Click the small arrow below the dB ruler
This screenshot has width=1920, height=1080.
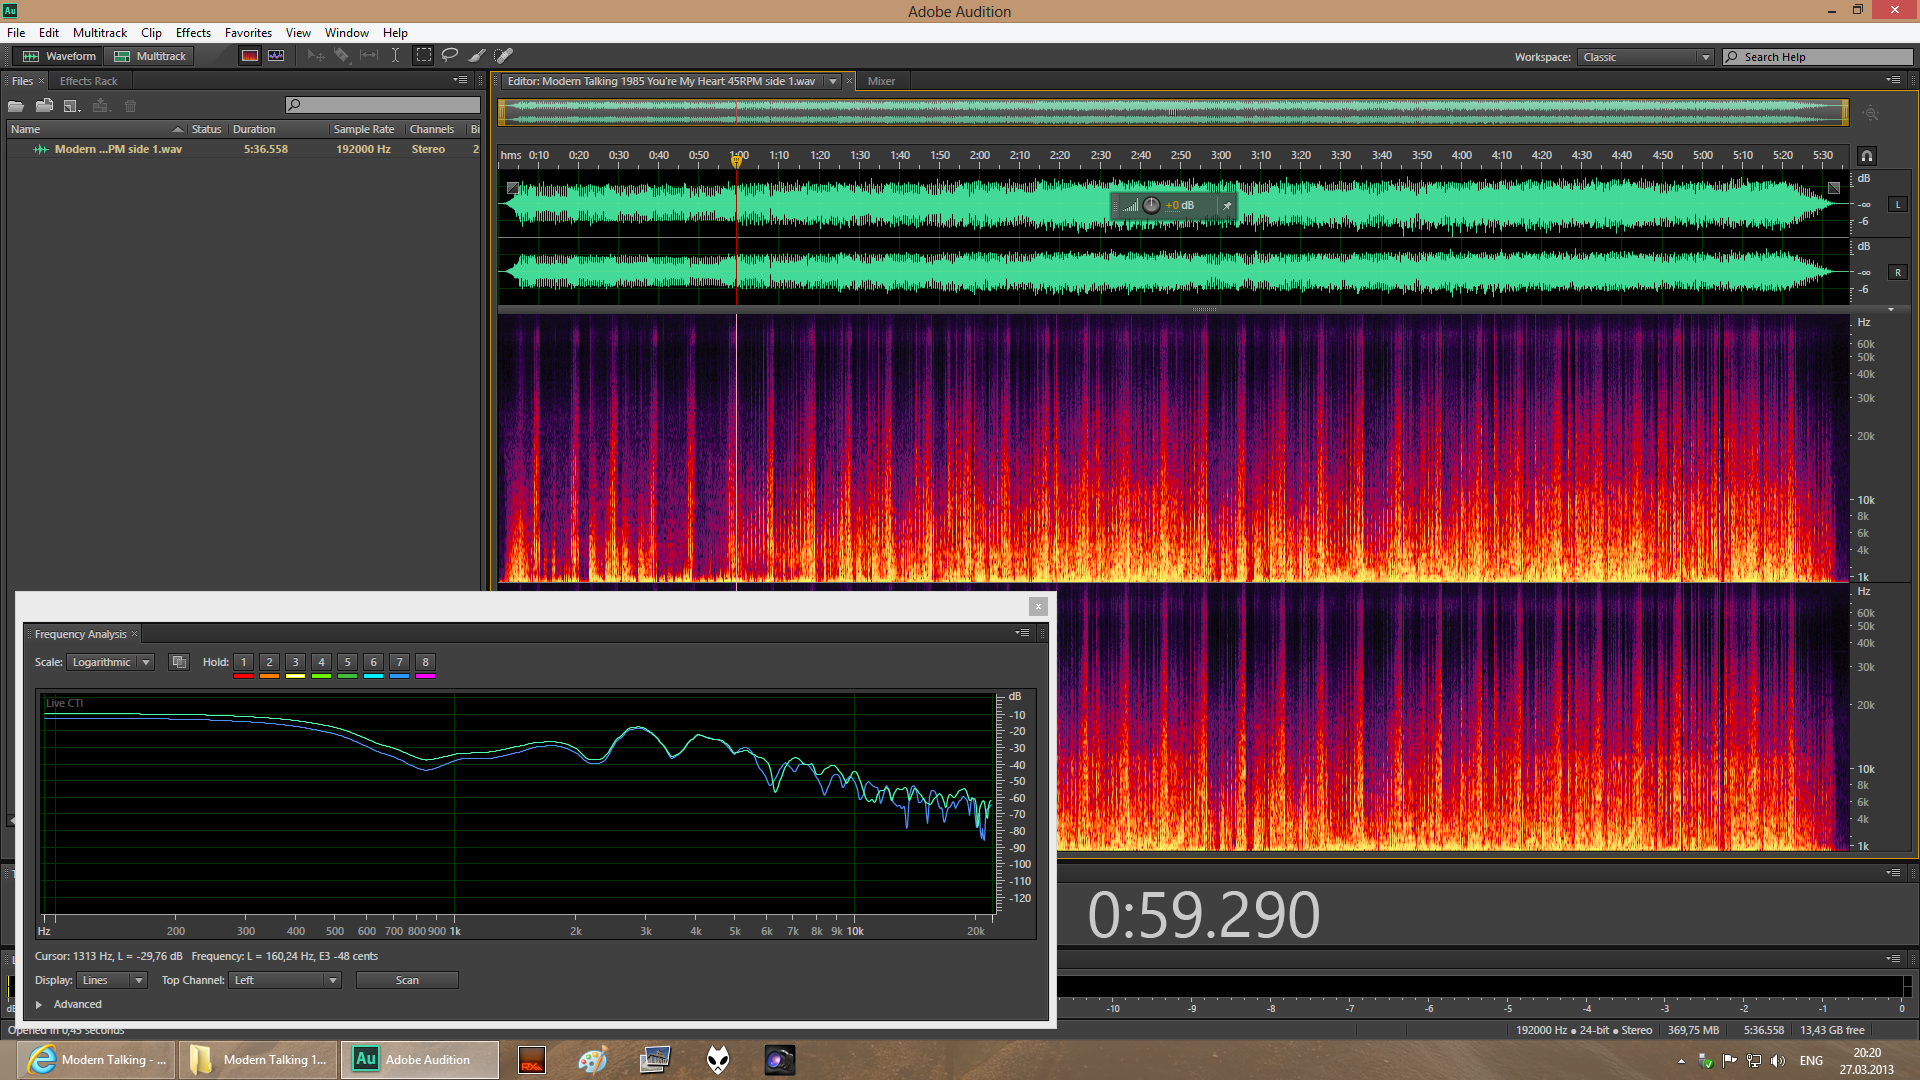click(x=1891, y=310)
